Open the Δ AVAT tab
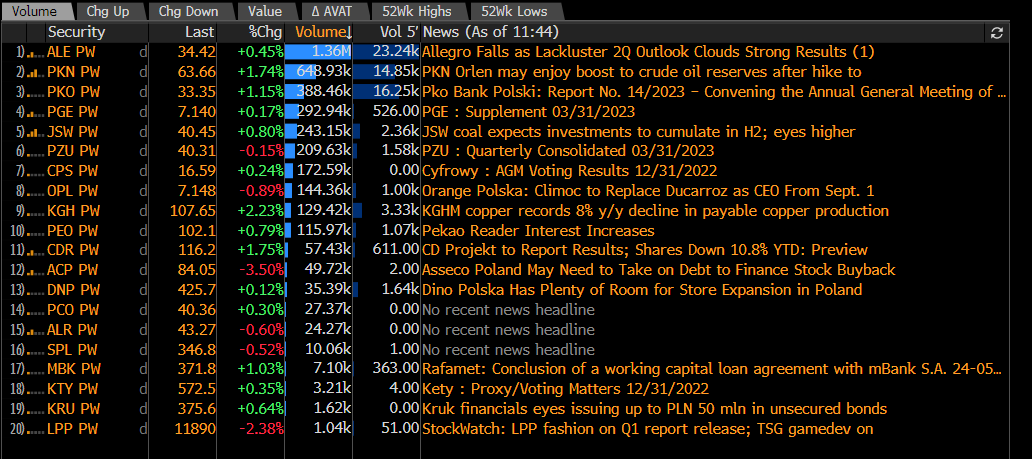Viewport: 1032px width, 459px height. pyautogui.click(x=331, y=11)
